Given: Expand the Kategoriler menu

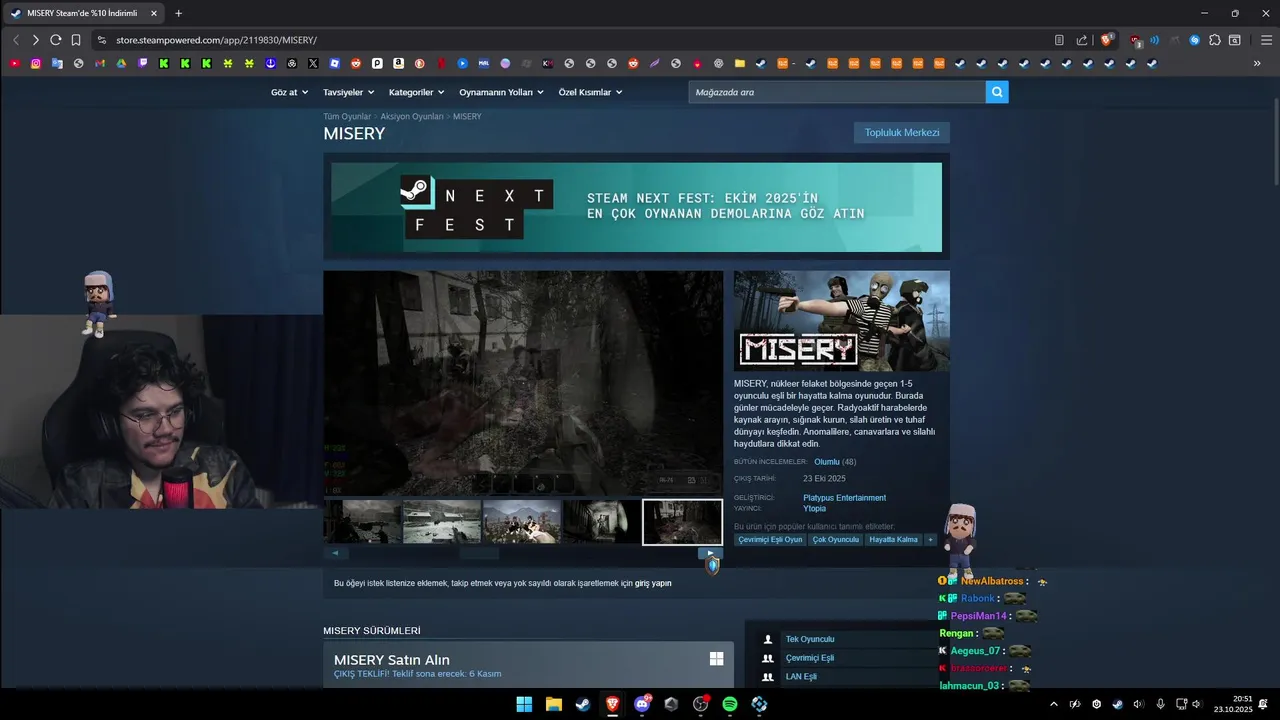Looking at the screenshot, I should (x=416, y=92).
